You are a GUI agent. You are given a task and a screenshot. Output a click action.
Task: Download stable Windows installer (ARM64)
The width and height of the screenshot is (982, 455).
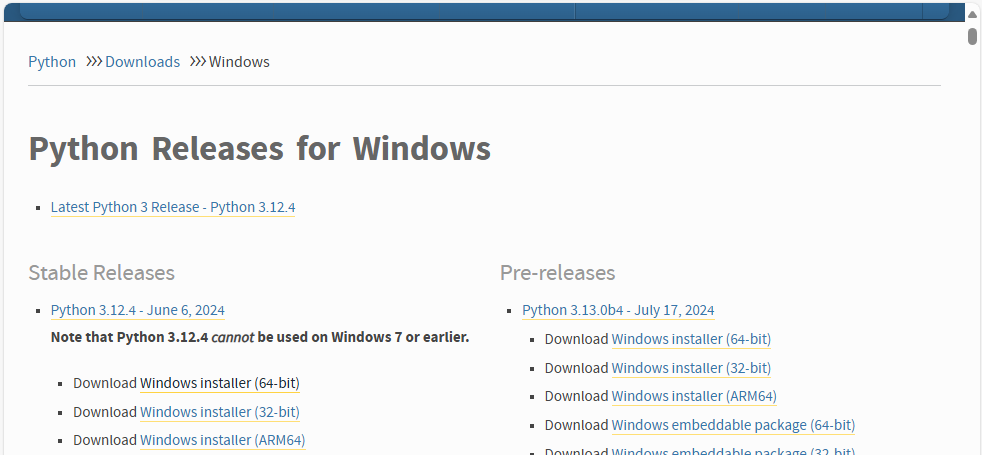click(x=222, y=439)
